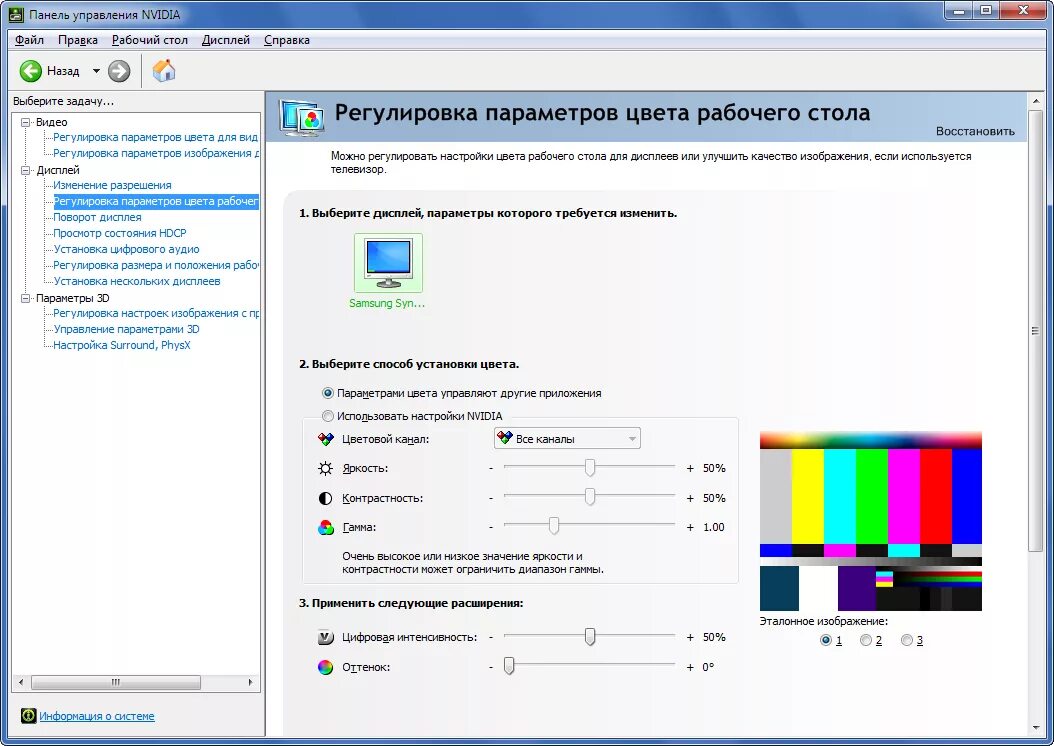This screenshot has width=1054, height=746.
Task: Open the 'Информация о системе' link
Action: (x=97, y=716)
